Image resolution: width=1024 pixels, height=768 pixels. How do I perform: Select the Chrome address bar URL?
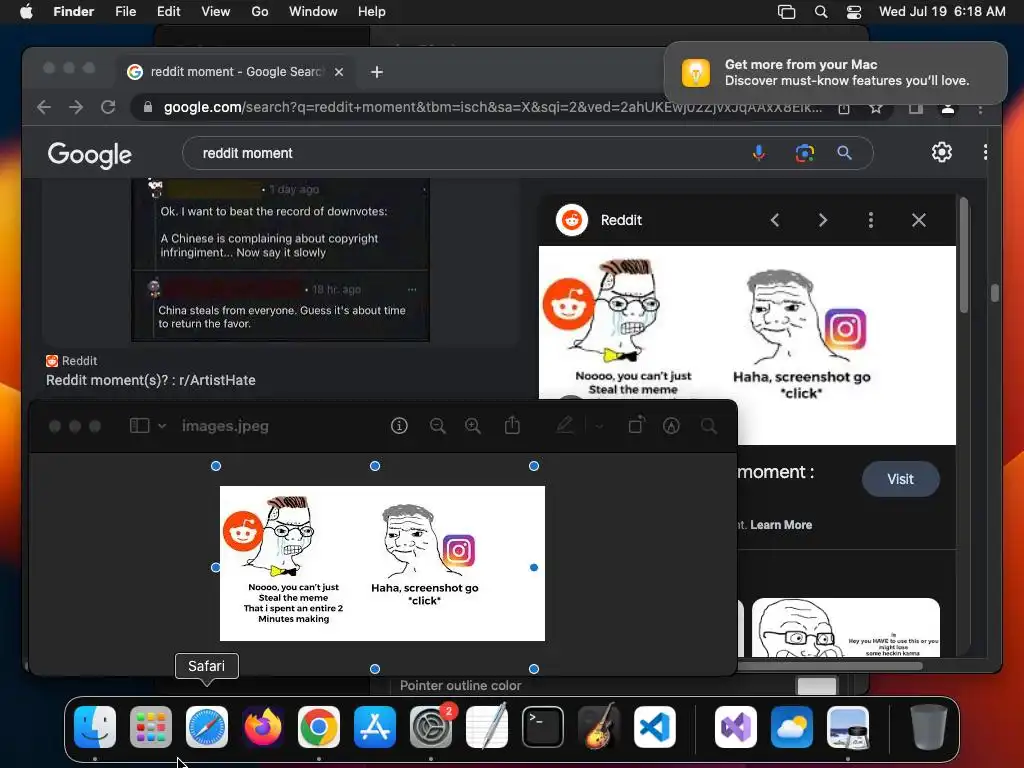tap(492, 107)
